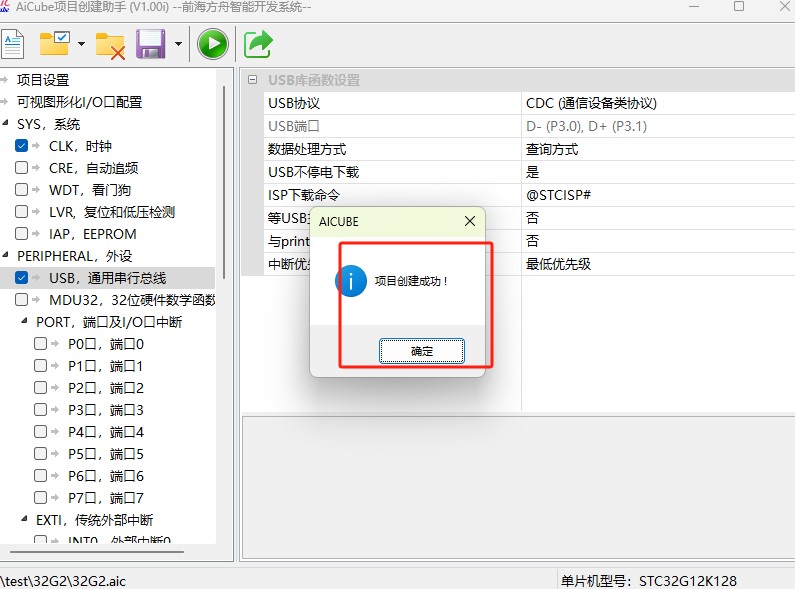Image resolution: width=795 pixels, height=589 pixels.
Task: Select CLK 时钟 tree label
Action: point(80,146)
